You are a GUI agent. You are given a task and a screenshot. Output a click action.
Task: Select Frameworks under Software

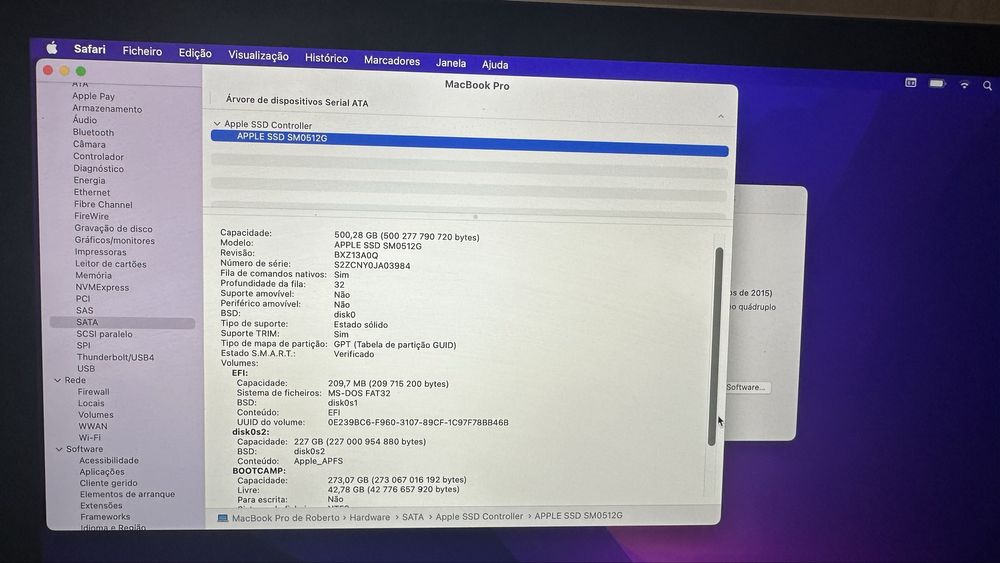click(x=105, y=517)
